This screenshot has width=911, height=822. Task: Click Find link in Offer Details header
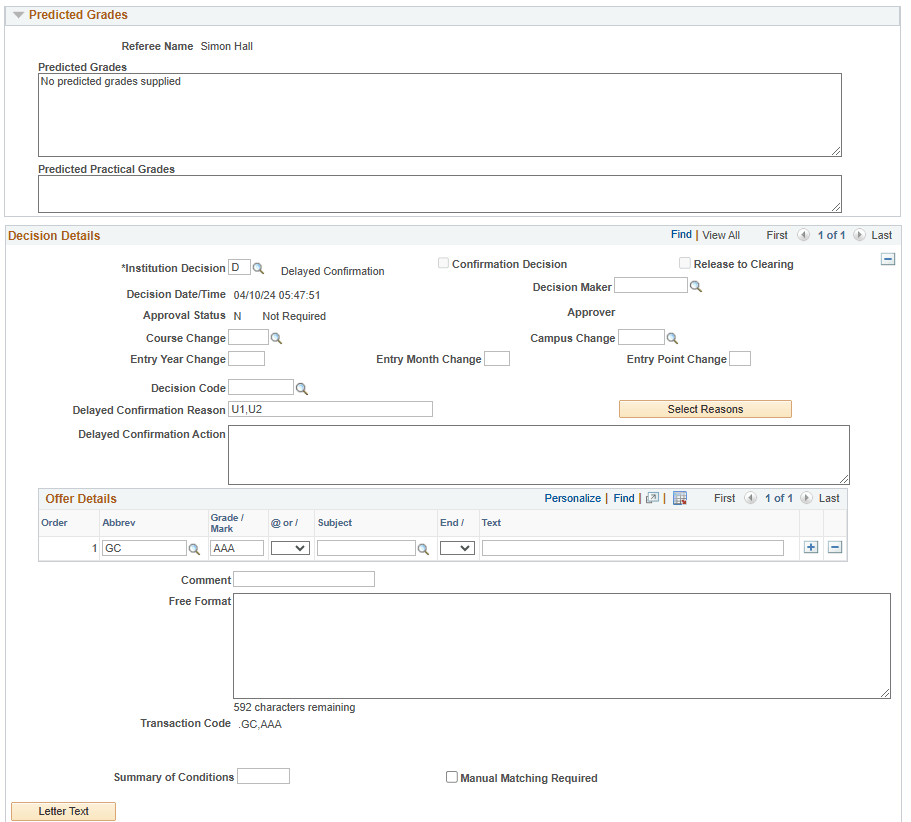[624, 498]
